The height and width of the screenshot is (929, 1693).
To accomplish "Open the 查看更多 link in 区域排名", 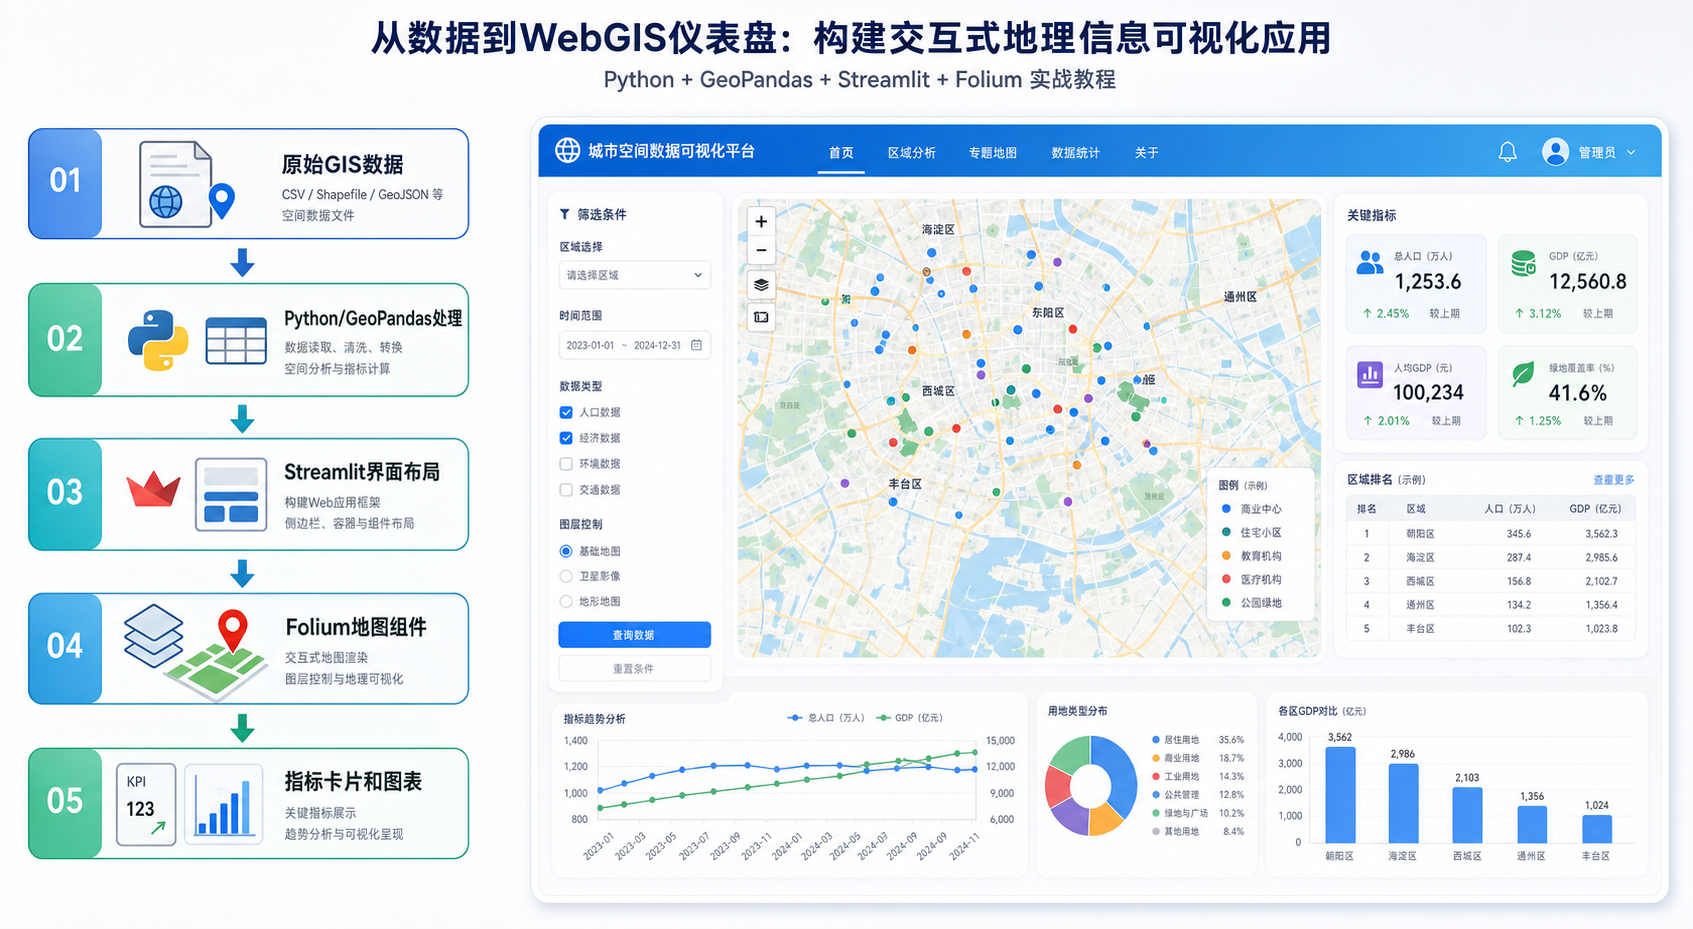I will click(1613, 480).
